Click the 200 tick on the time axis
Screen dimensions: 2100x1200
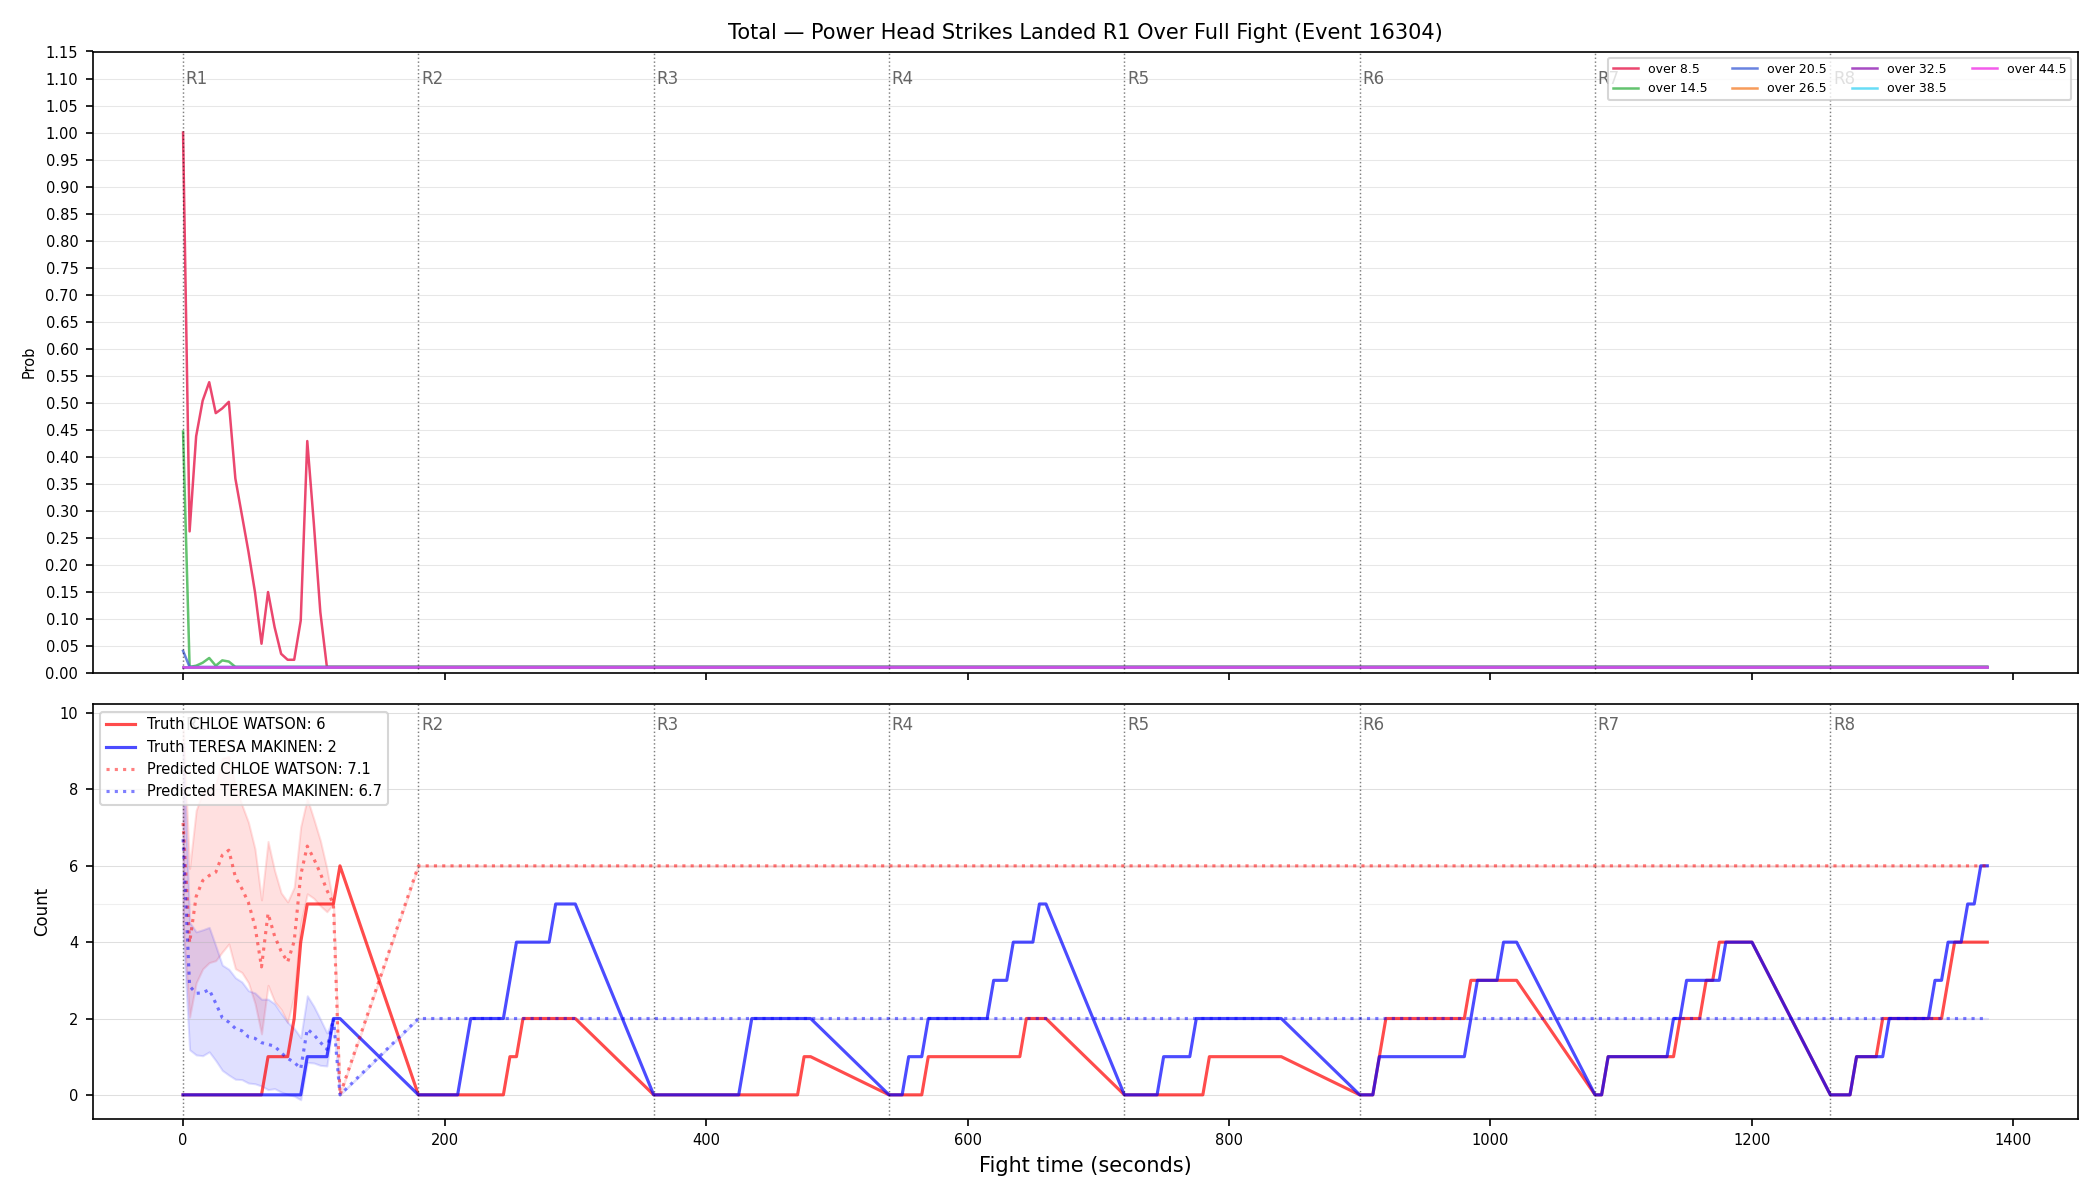[444, 1138]
